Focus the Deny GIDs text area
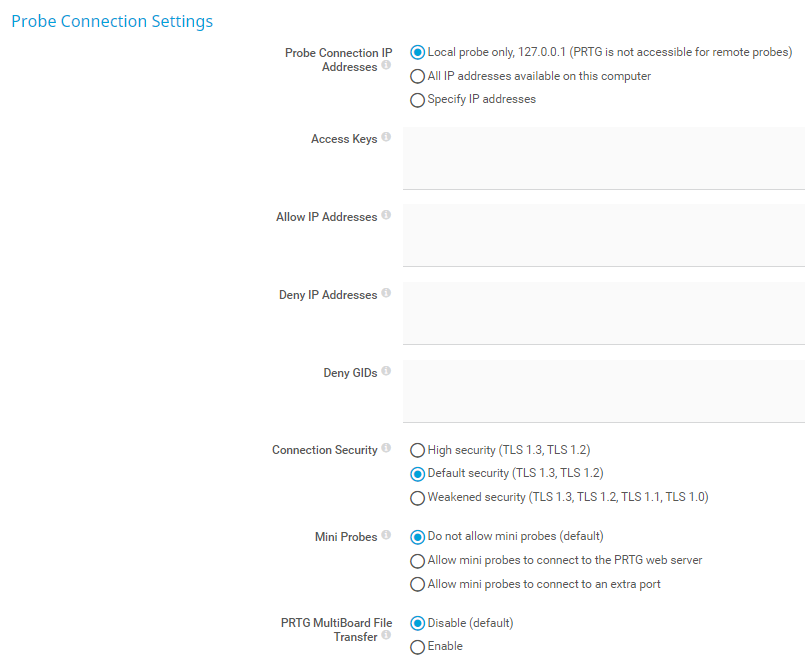The image size is (805, 671). point(603,391)
